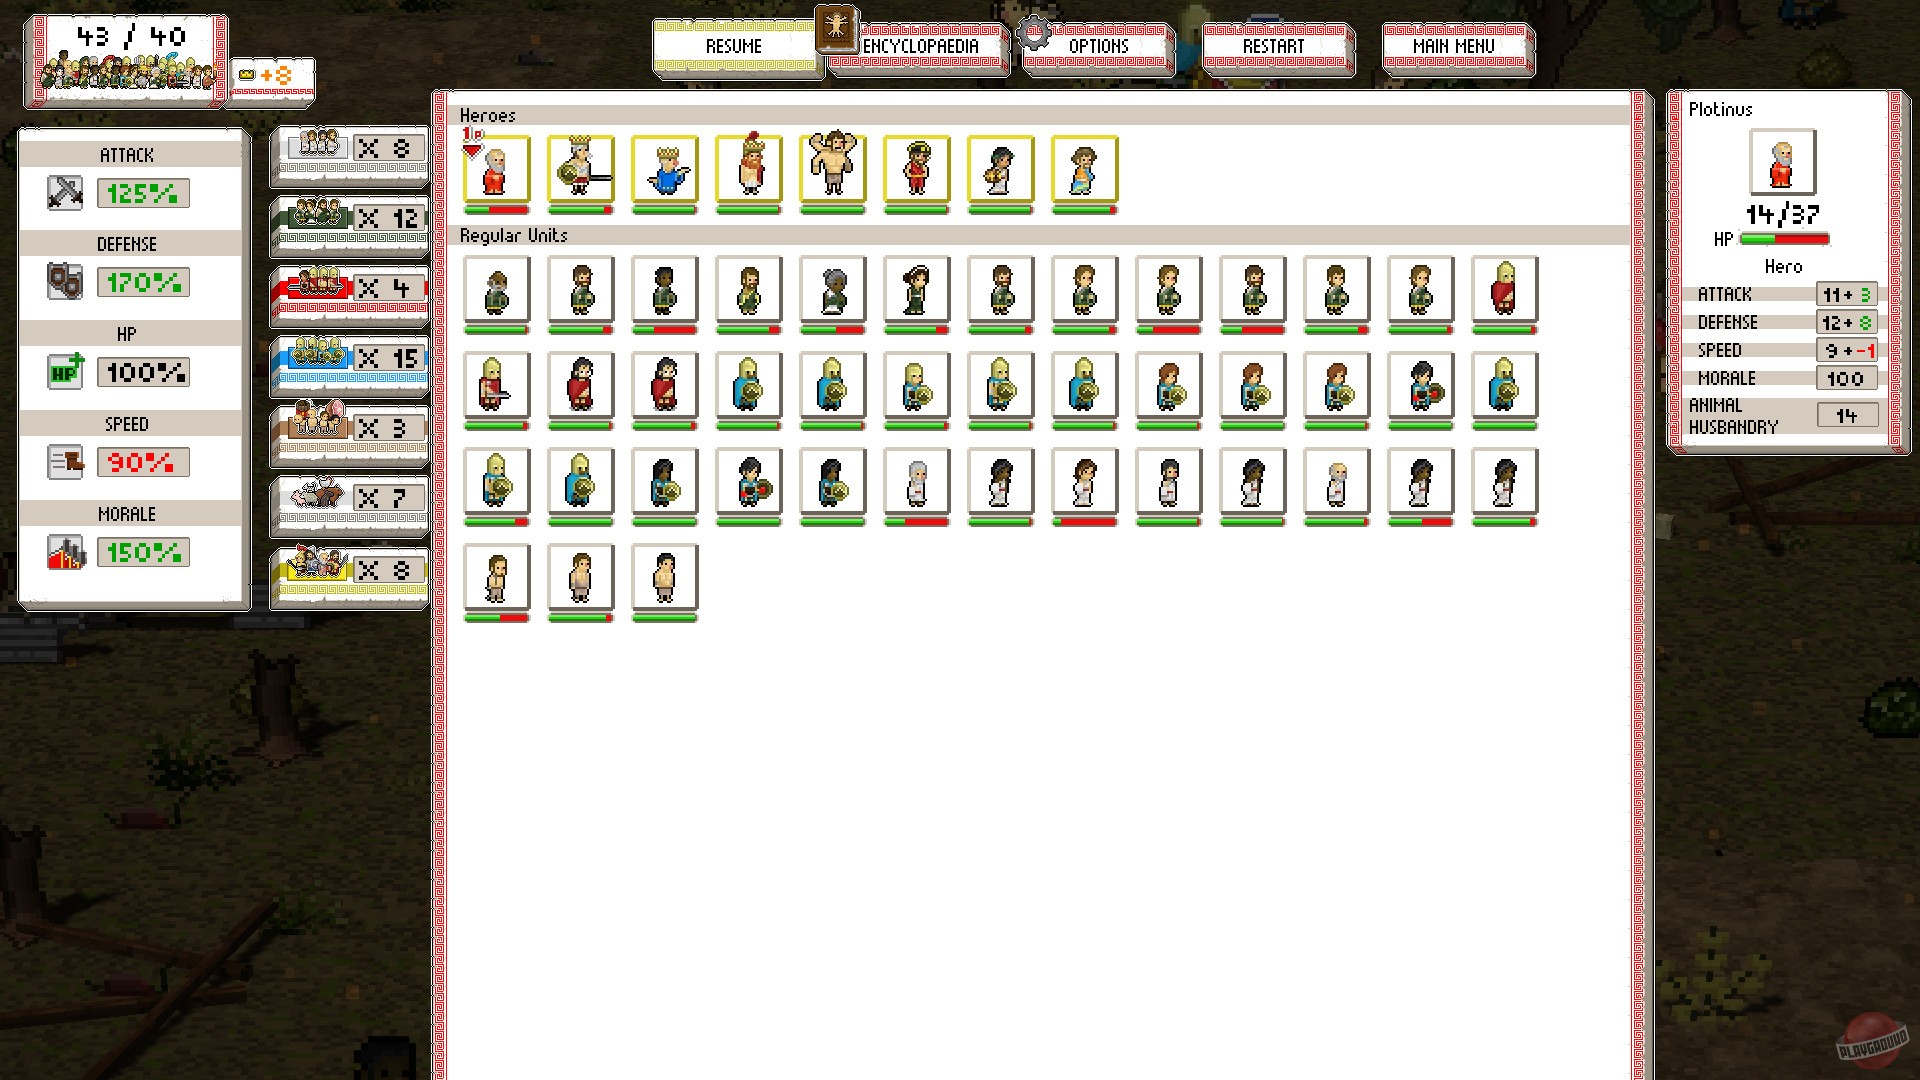
Task: Filter by blue hoplite group x15
Action: 349,358
